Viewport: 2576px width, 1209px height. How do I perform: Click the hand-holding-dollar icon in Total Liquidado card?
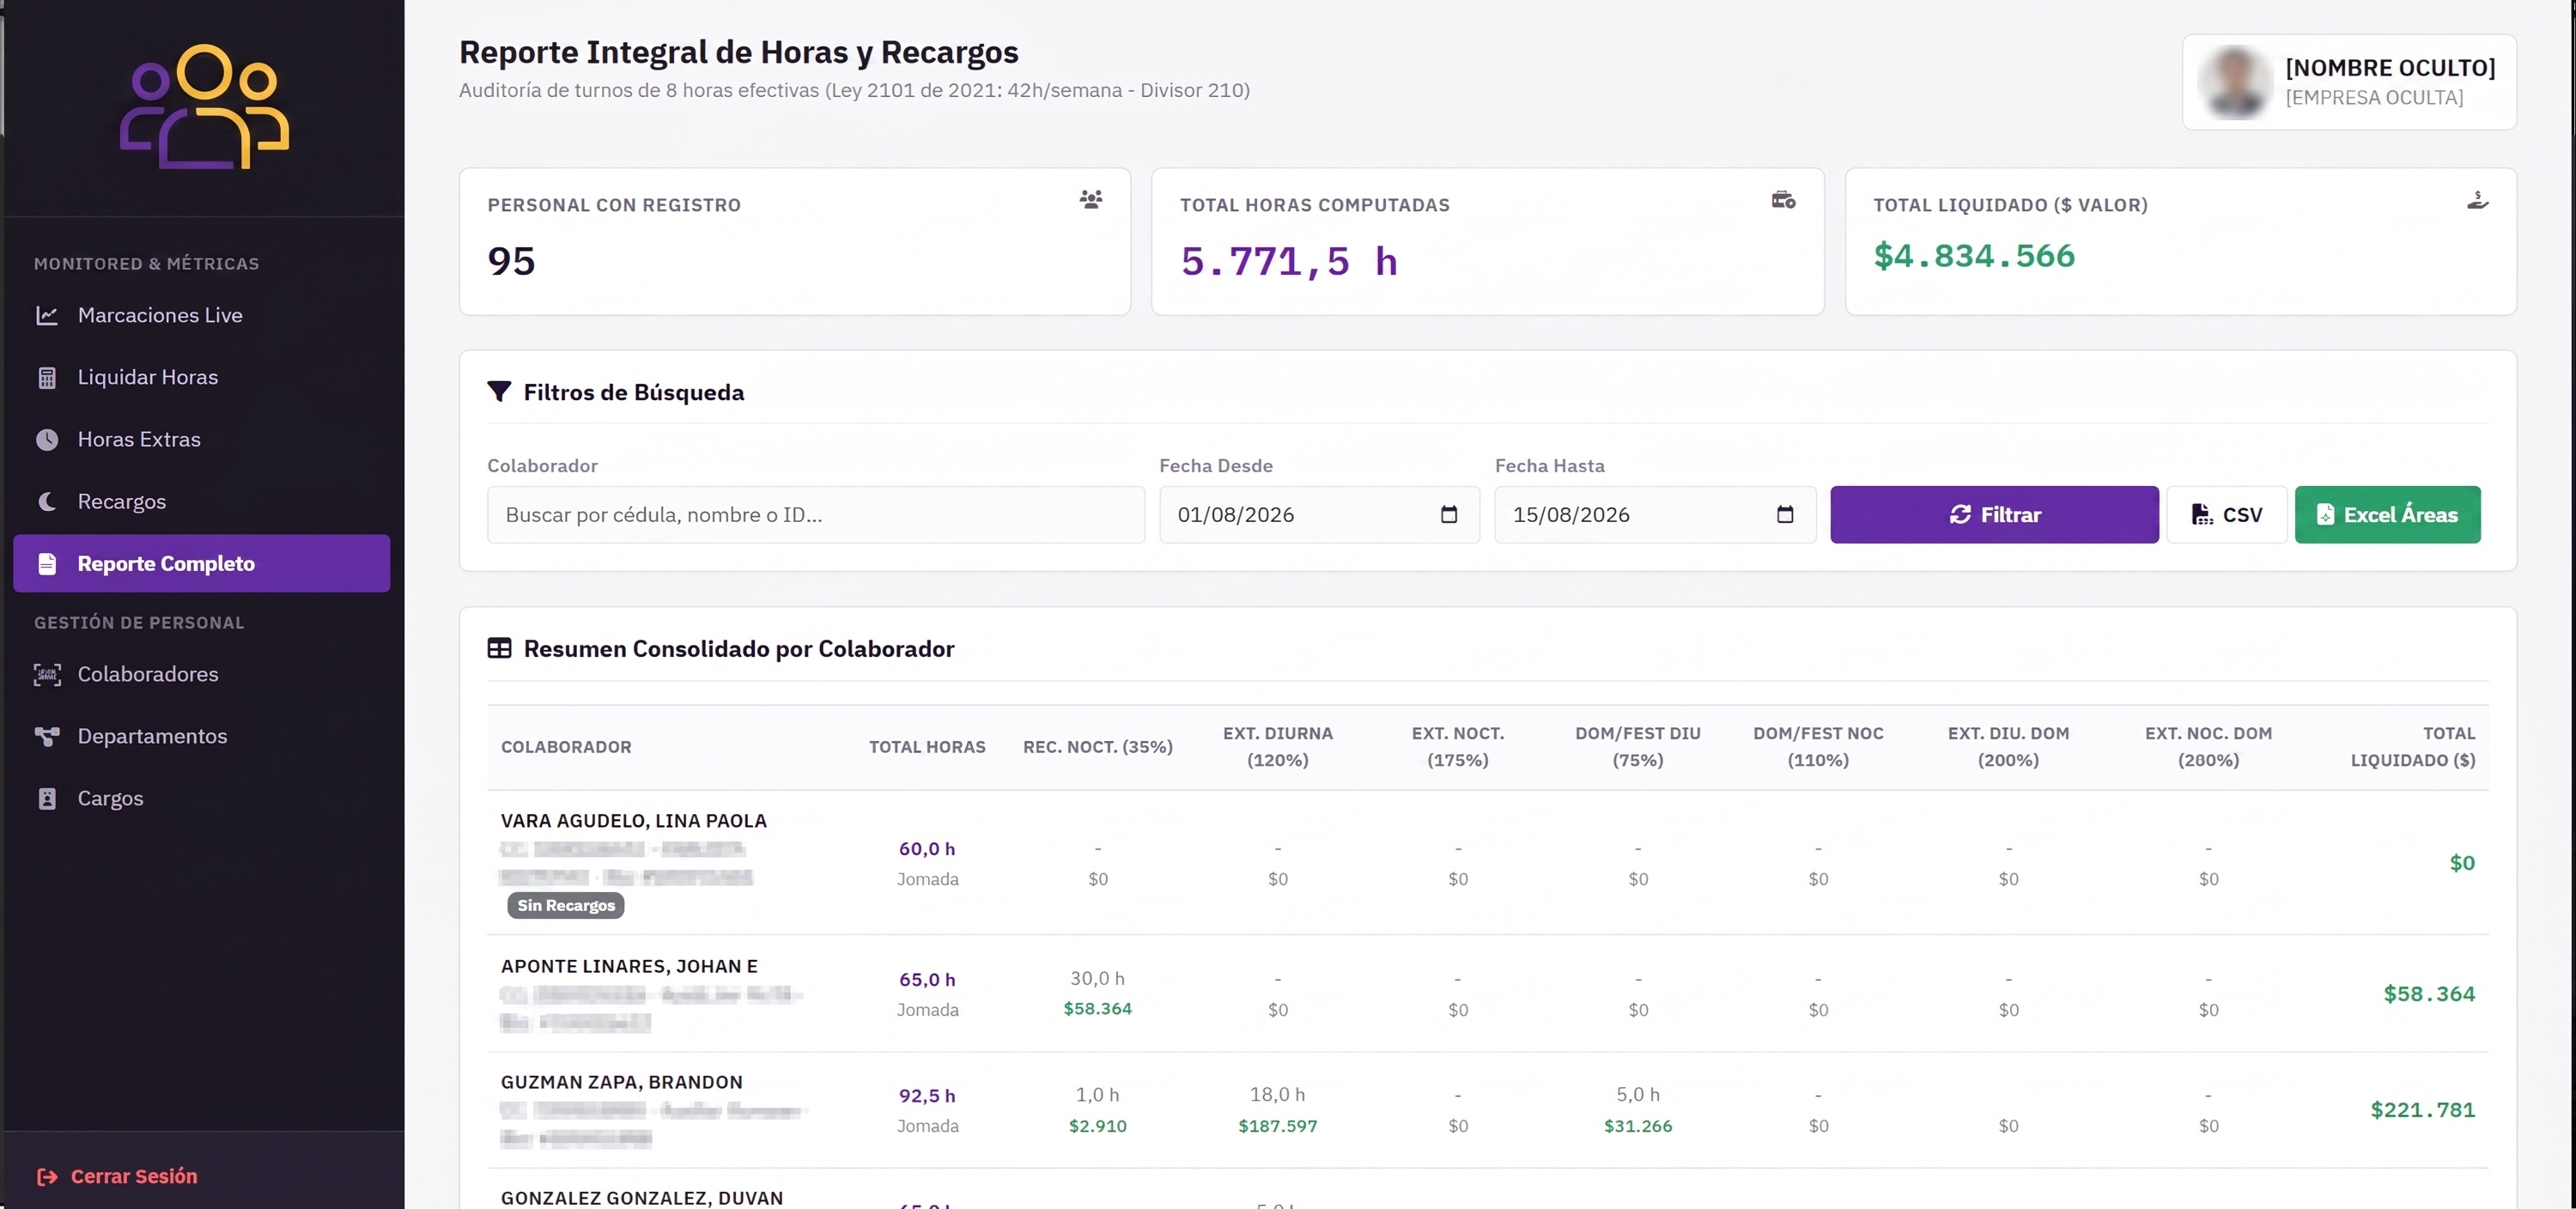click(2477, 200)
